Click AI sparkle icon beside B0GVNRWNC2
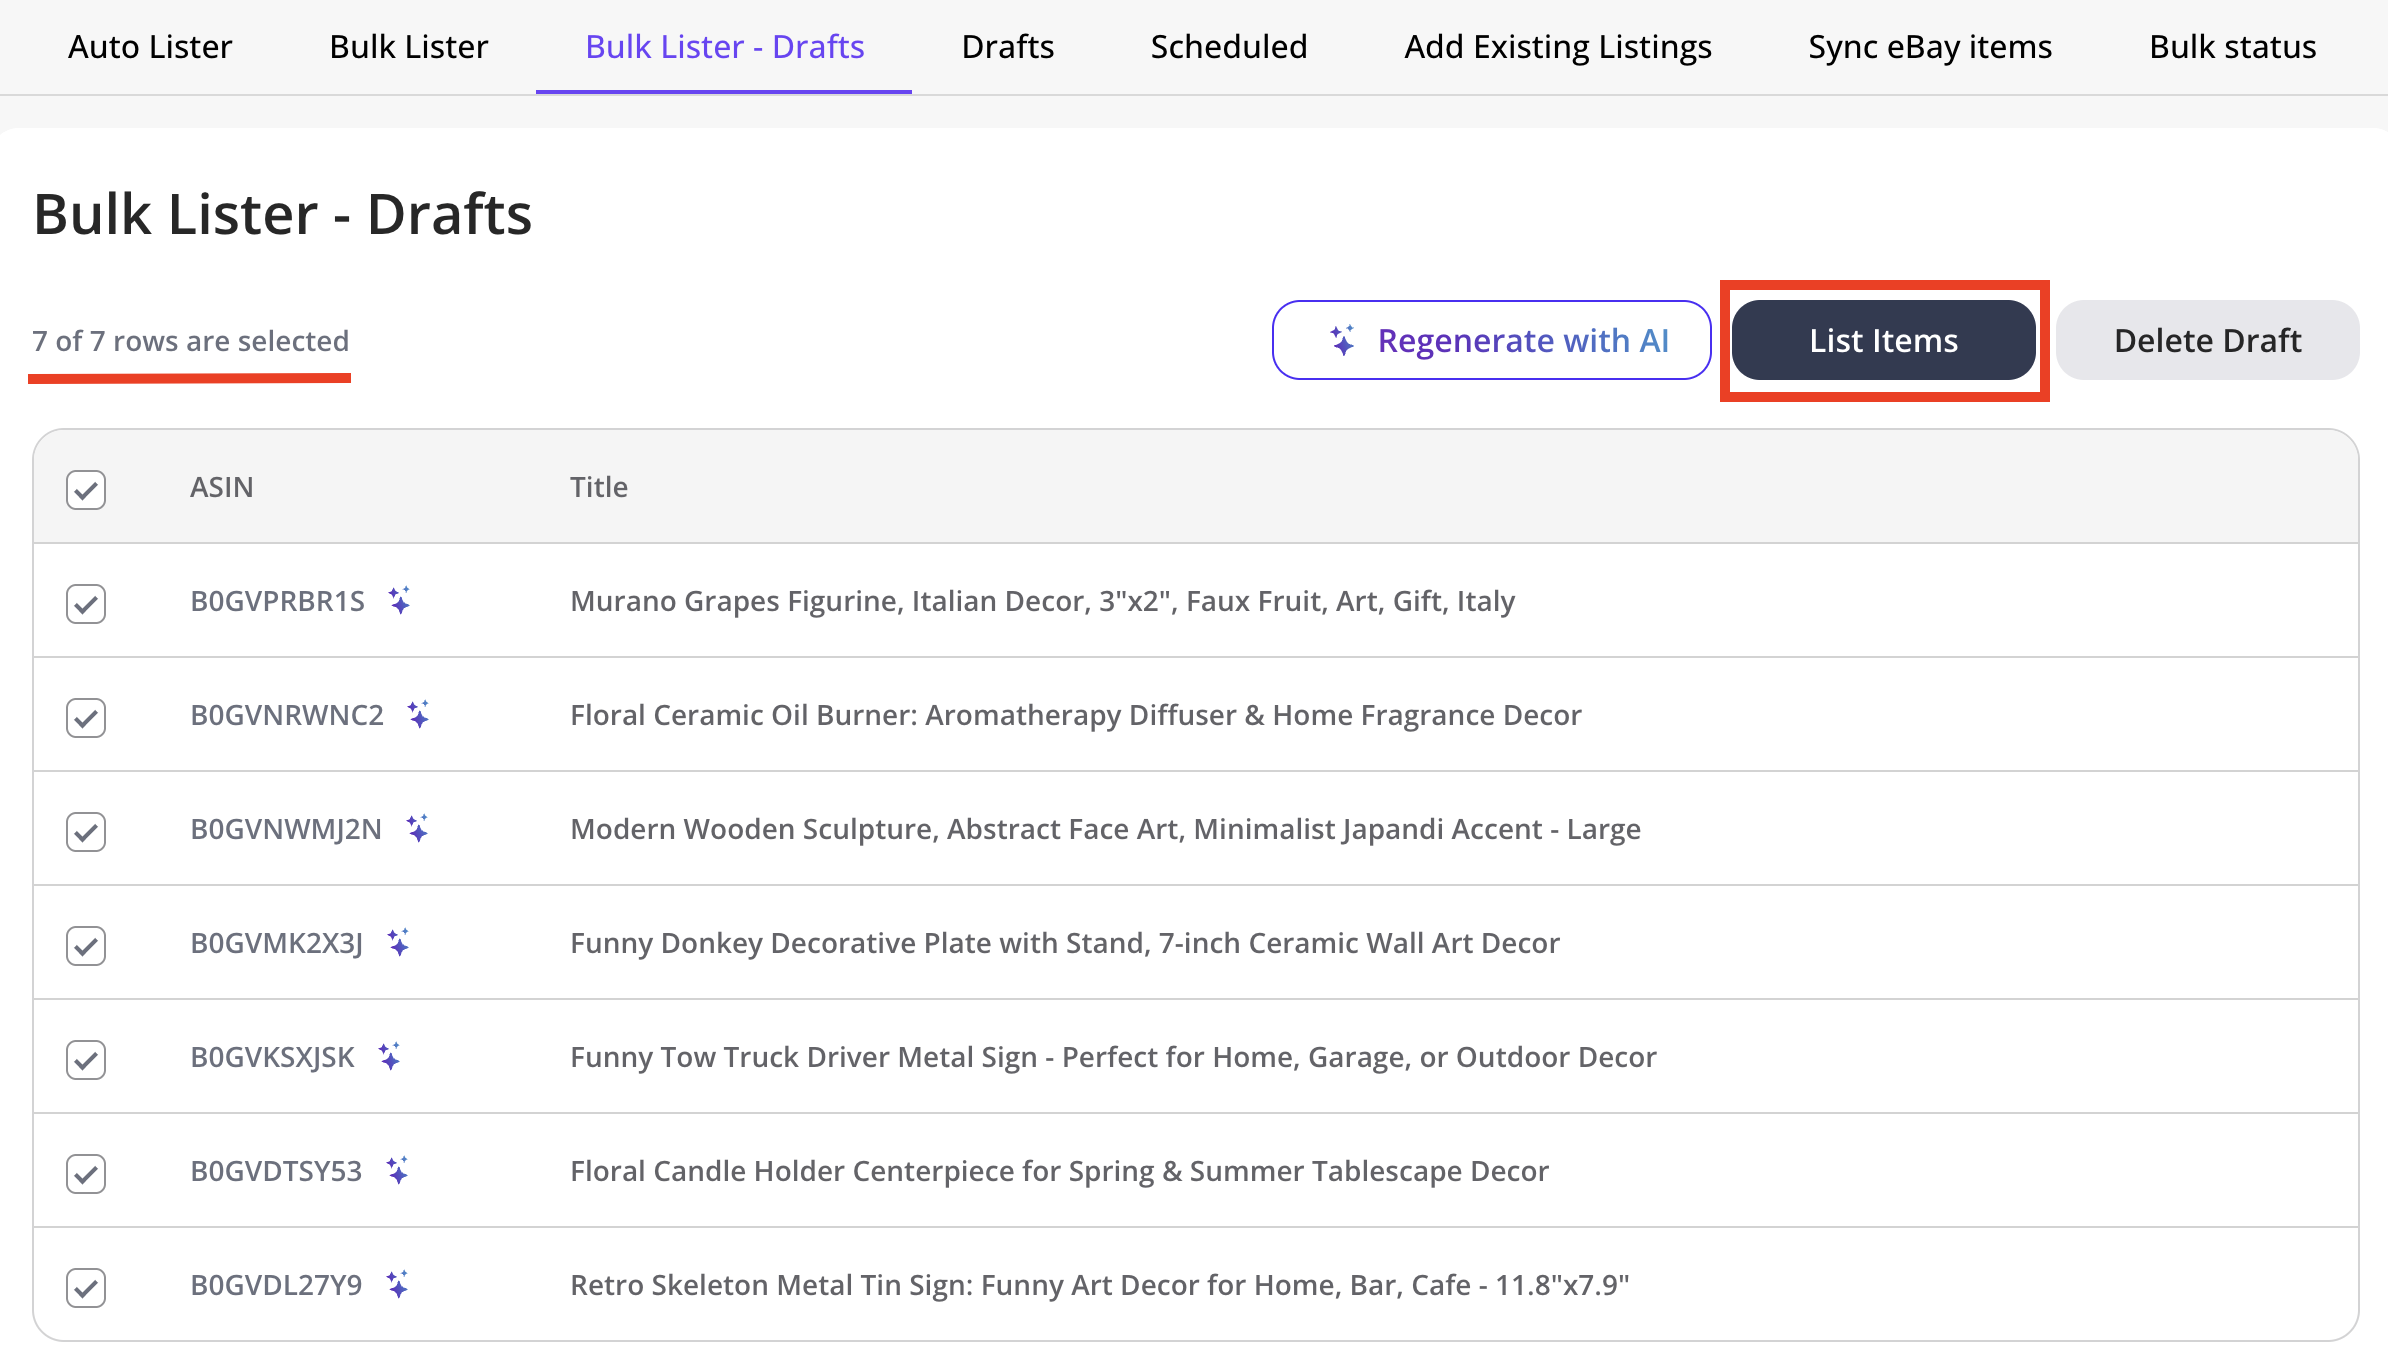2388x1356 pixels. coord(418,714)
